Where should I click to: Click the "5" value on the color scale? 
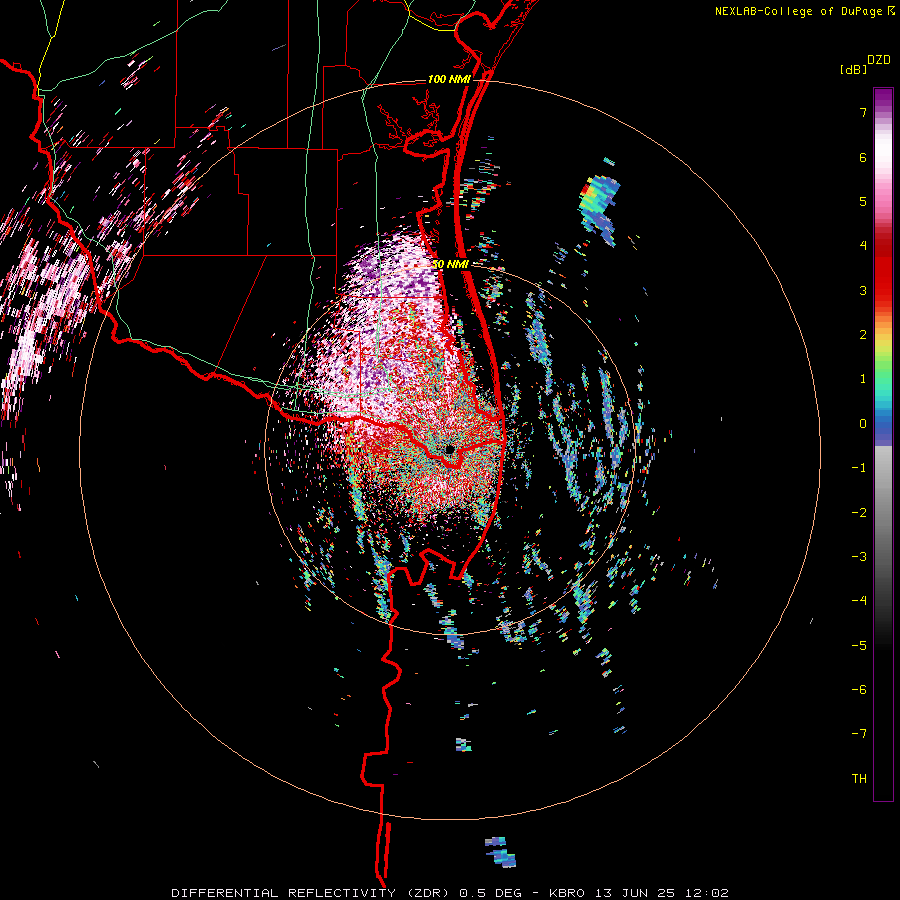(863, 201)
